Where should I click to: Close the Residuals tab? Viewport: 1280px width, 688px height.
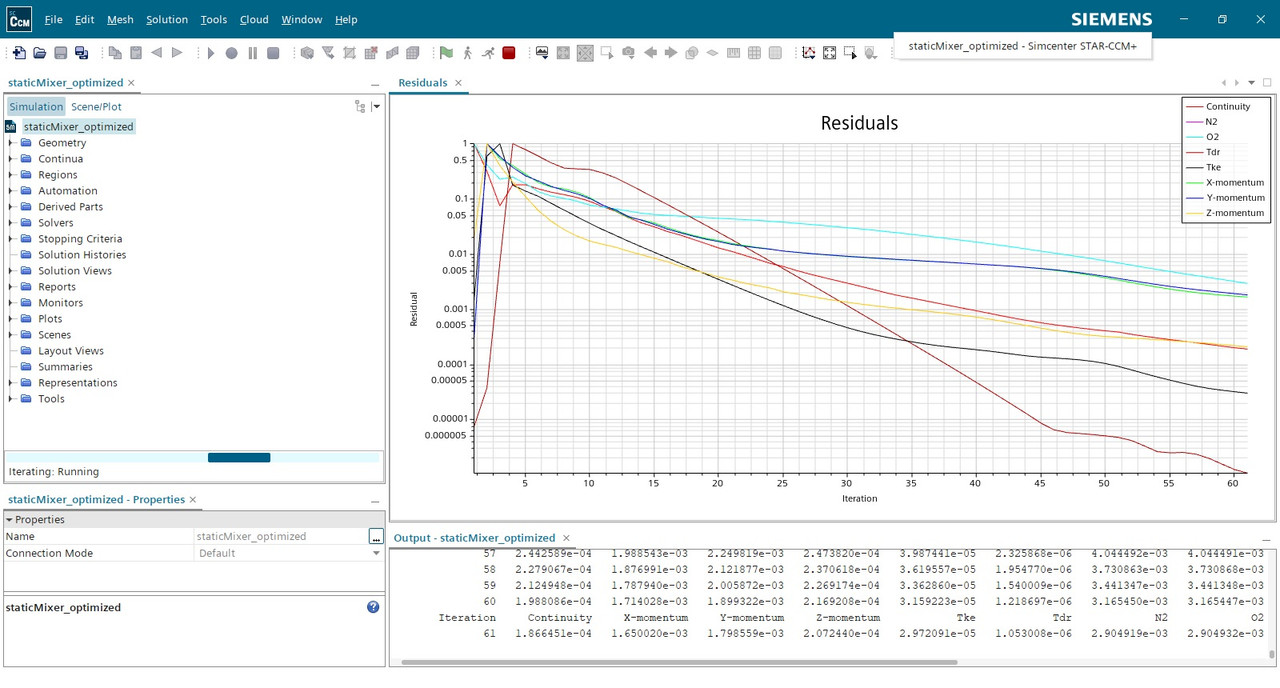[x=459, y=83]
